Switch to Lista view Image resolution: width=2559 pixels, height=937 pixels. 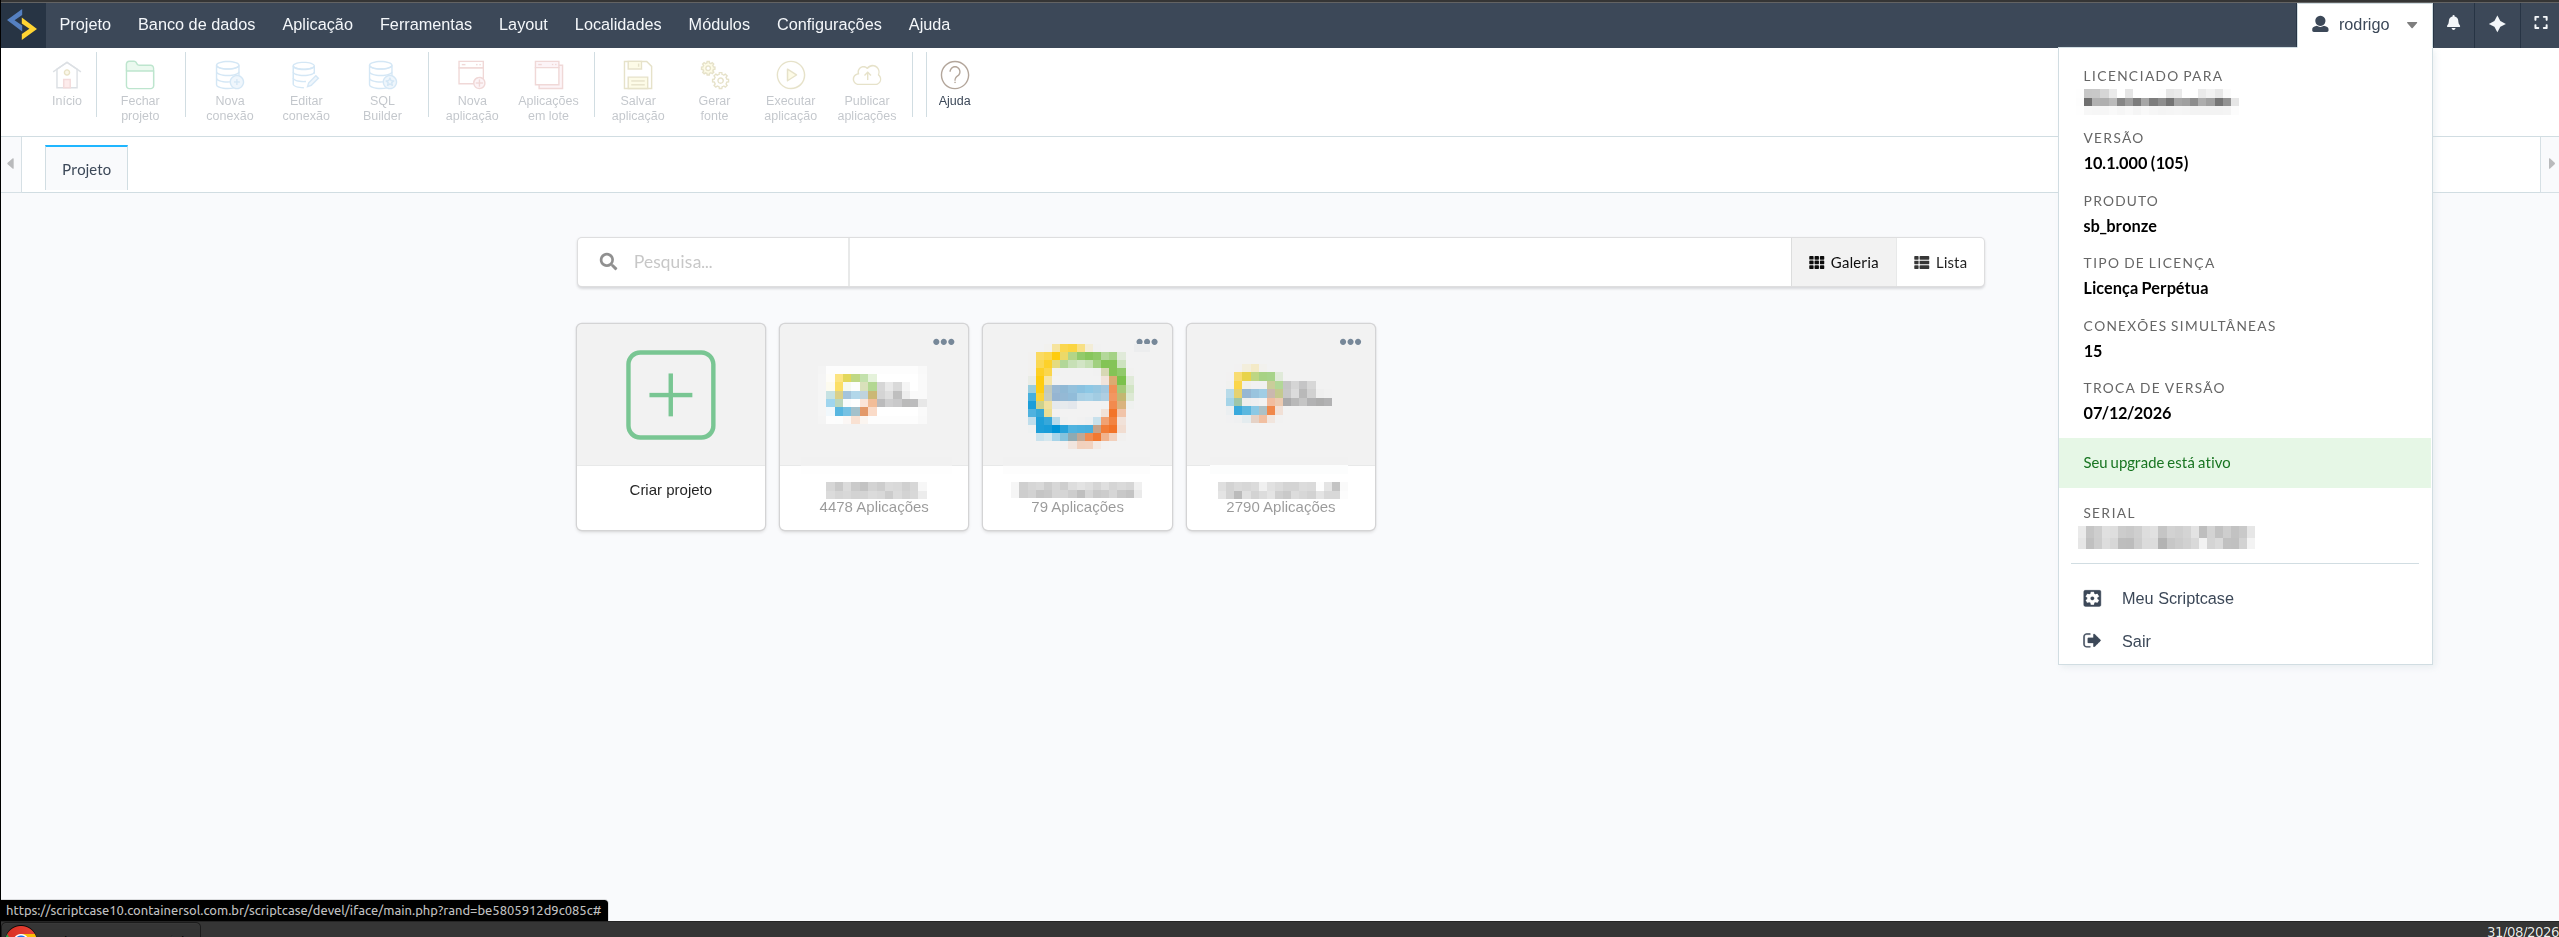(x=1940, y=262)
